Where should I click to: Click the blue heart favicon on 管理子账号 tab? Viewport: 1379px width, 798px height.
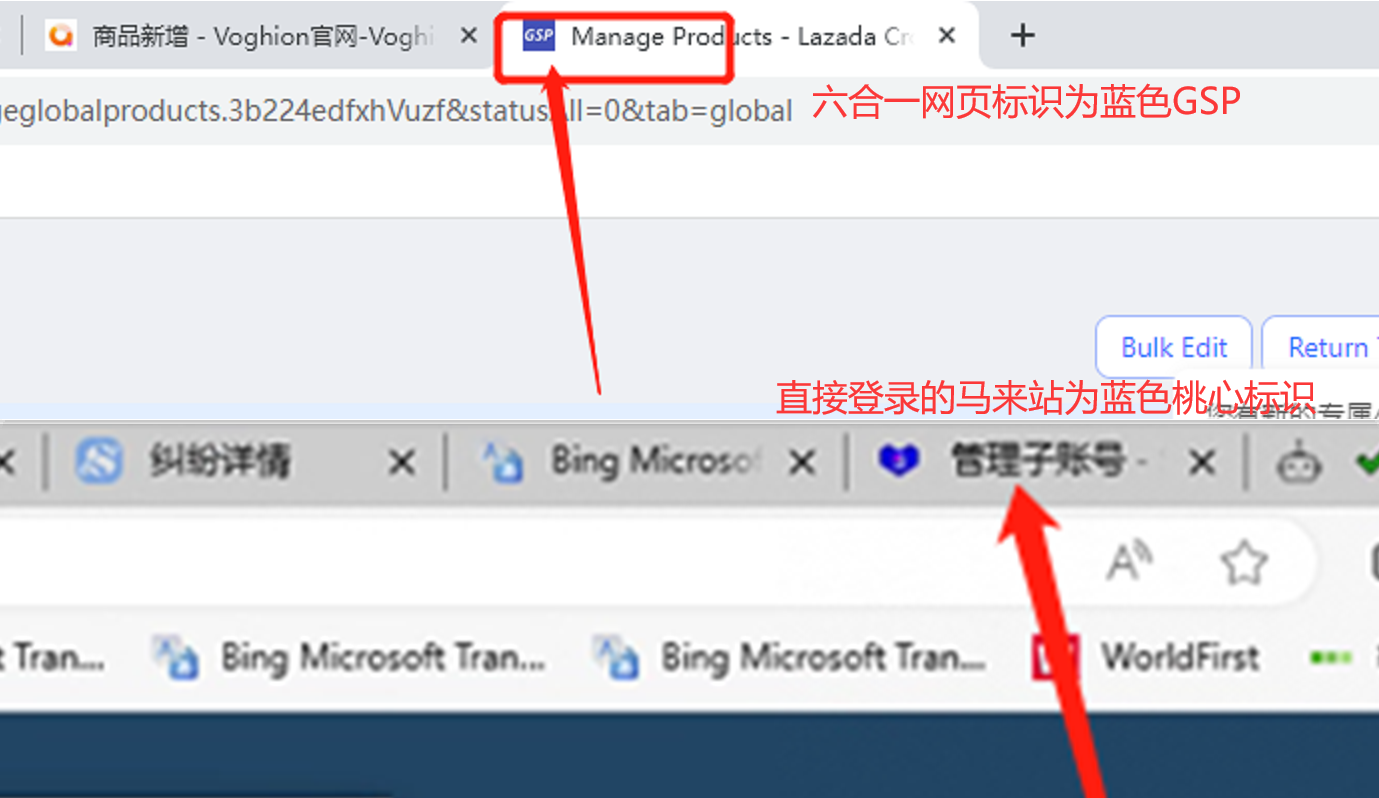tap(898, 461)
